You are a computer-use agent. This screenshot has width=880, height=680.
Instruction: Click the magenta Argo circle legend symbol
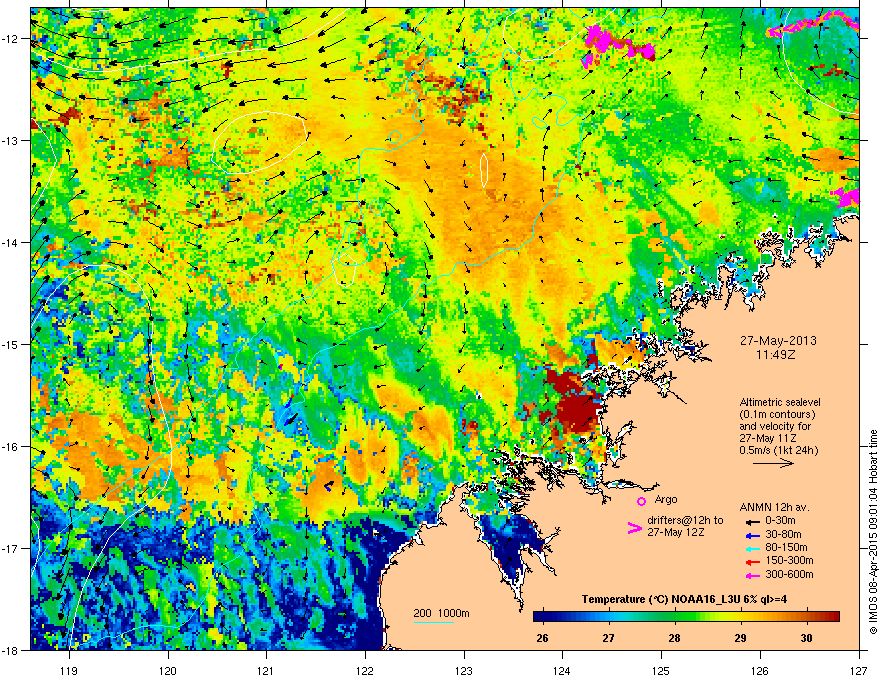(x=641, y=501)
